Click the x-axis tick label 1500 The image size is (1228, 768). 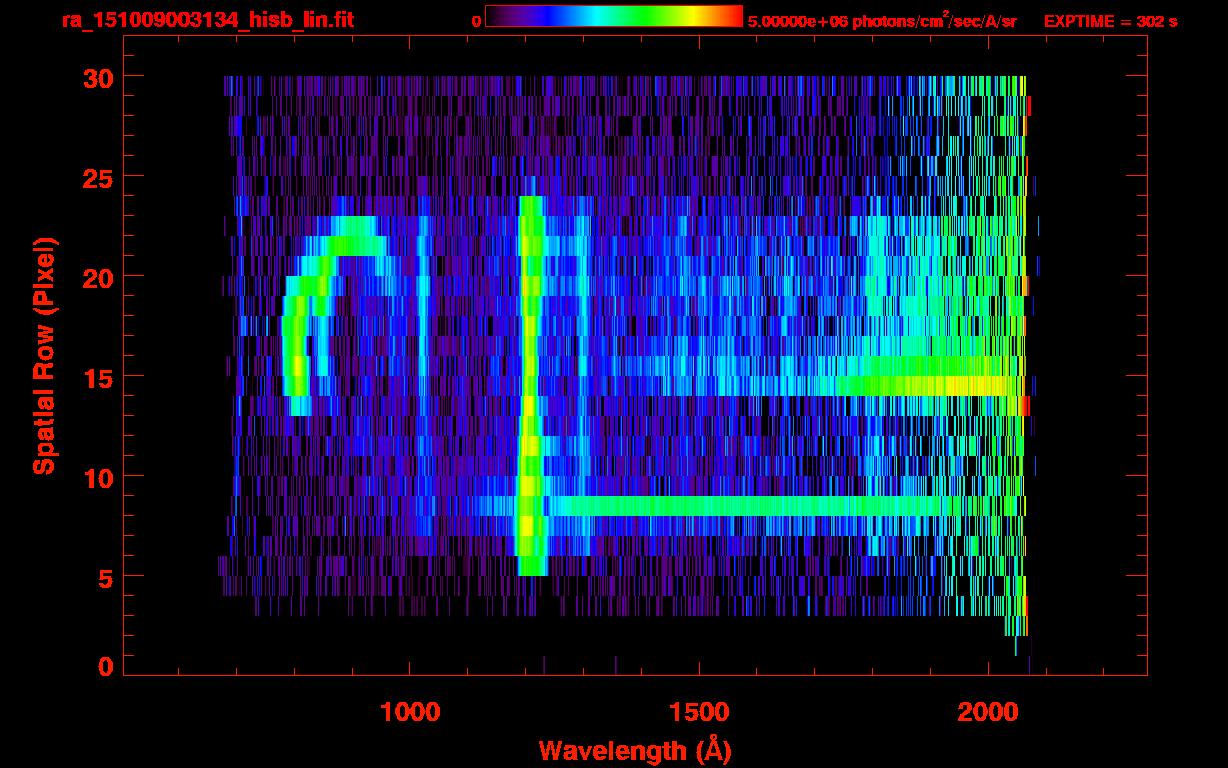[x=698, y=711]
